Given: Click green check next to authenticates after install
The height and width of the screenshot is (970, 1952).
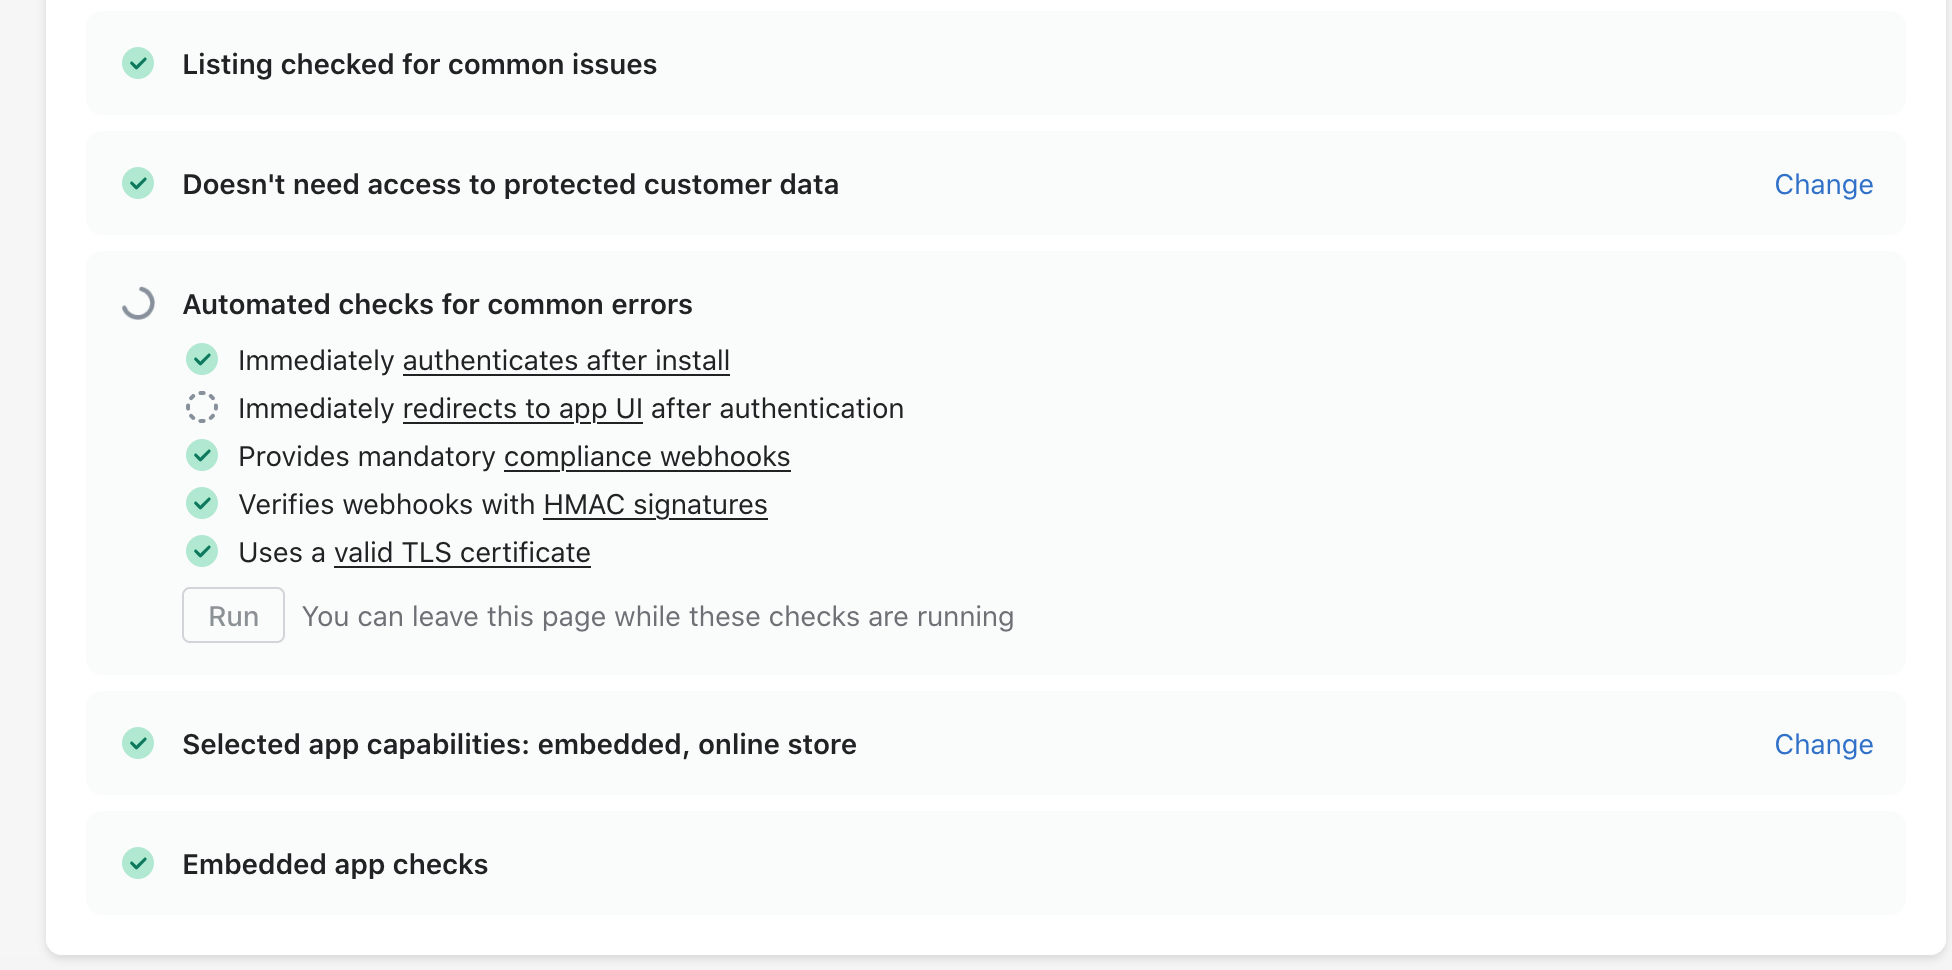Looking at the screenshot, I should [202, 360].
